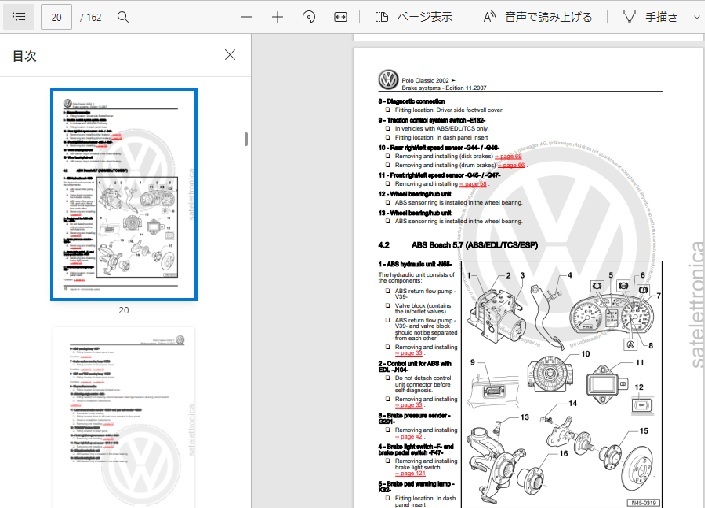Zoom out with the minus icon

tap(246, 18)
